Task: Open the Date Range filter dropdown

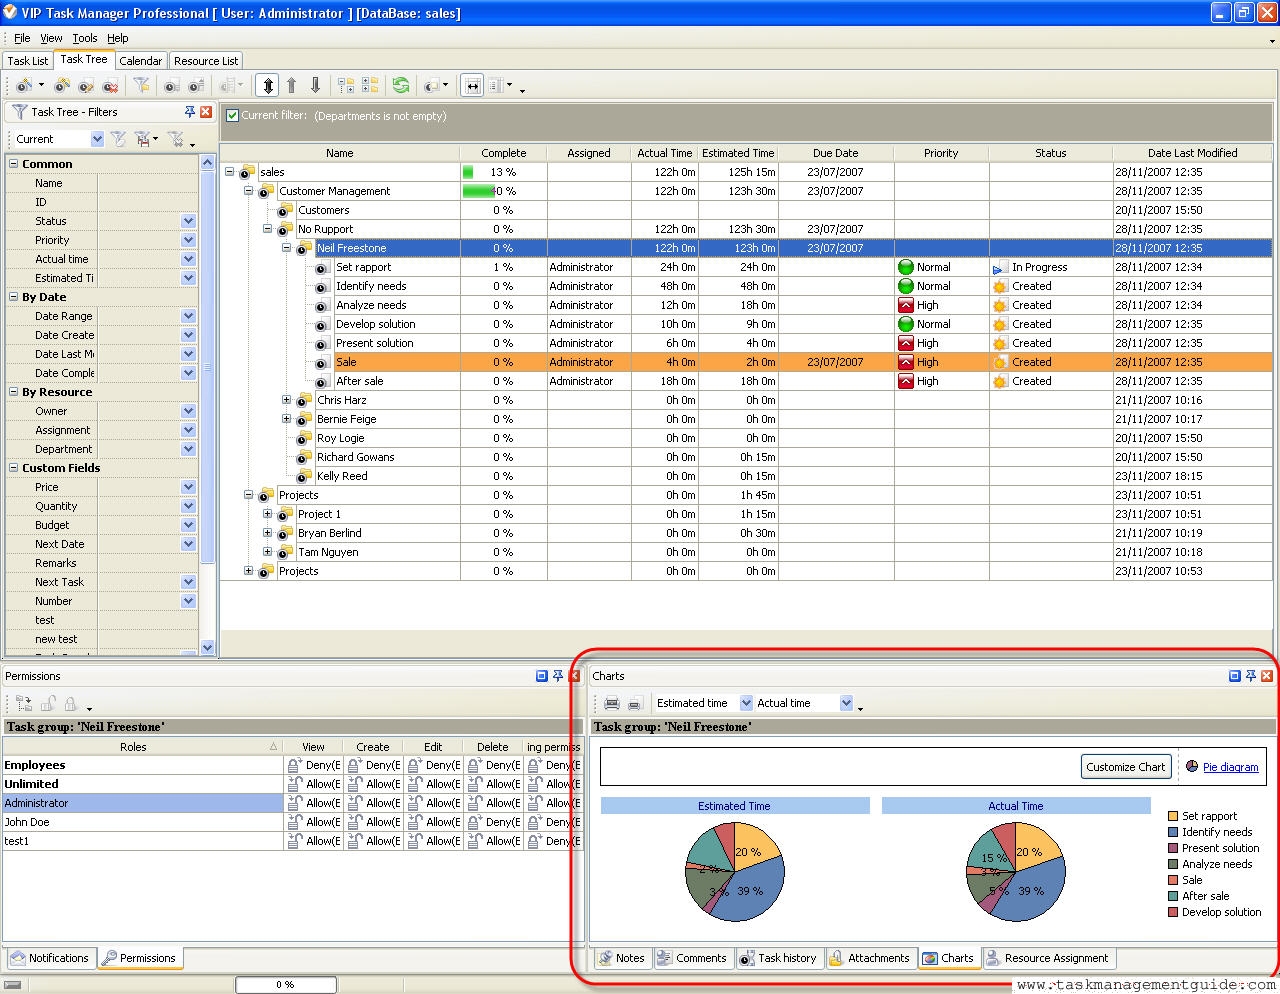Action: point(188,316)
